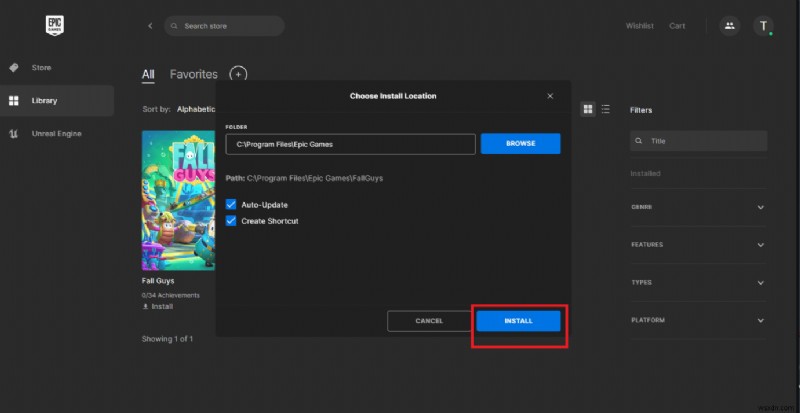Click the Fall Guys download icon

145,306
